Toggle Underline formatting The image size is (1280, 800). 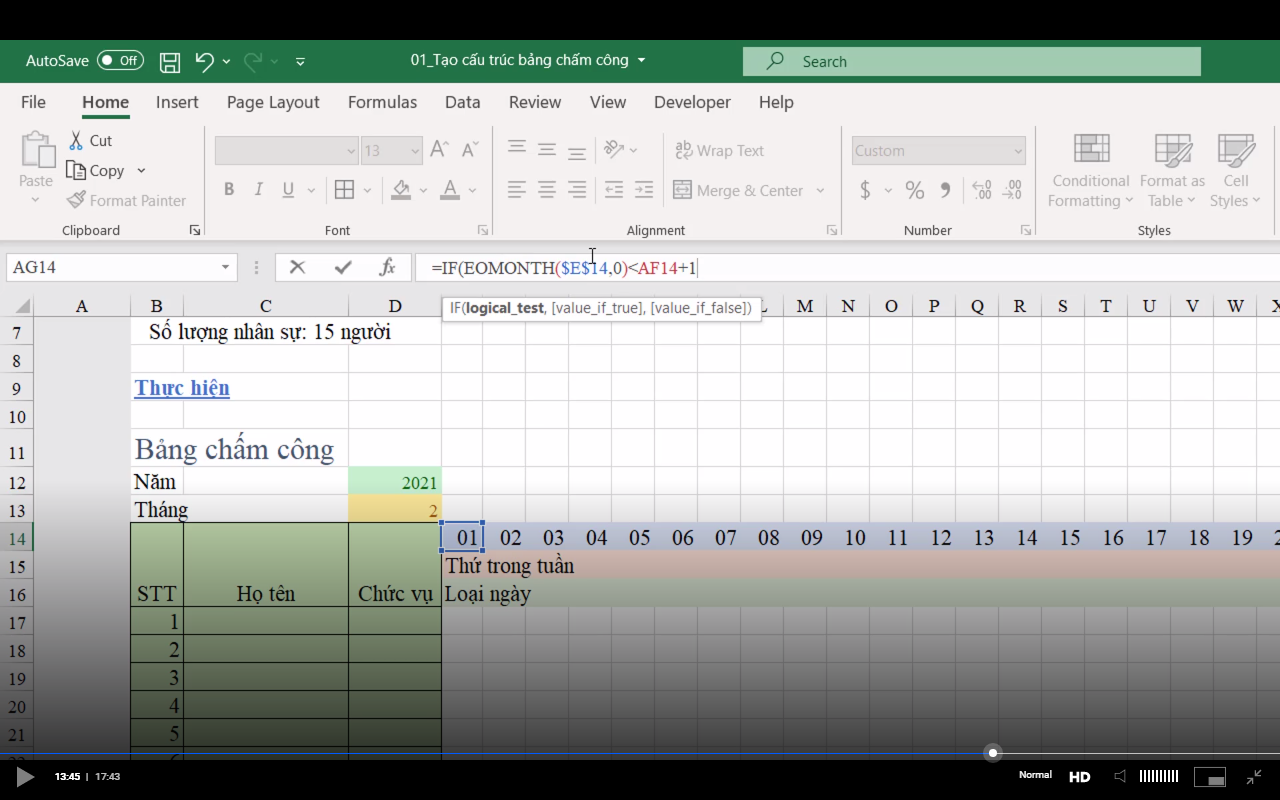tap(288, 190)
